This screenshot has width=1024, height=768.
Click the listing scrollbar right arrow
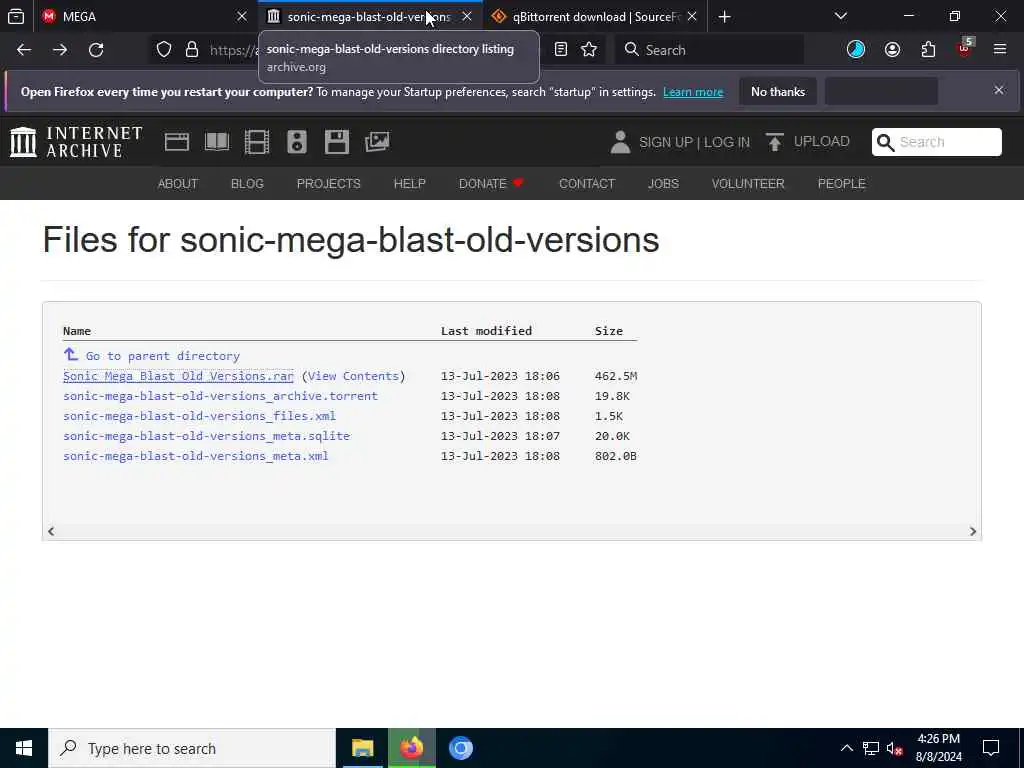click(973, 532)
